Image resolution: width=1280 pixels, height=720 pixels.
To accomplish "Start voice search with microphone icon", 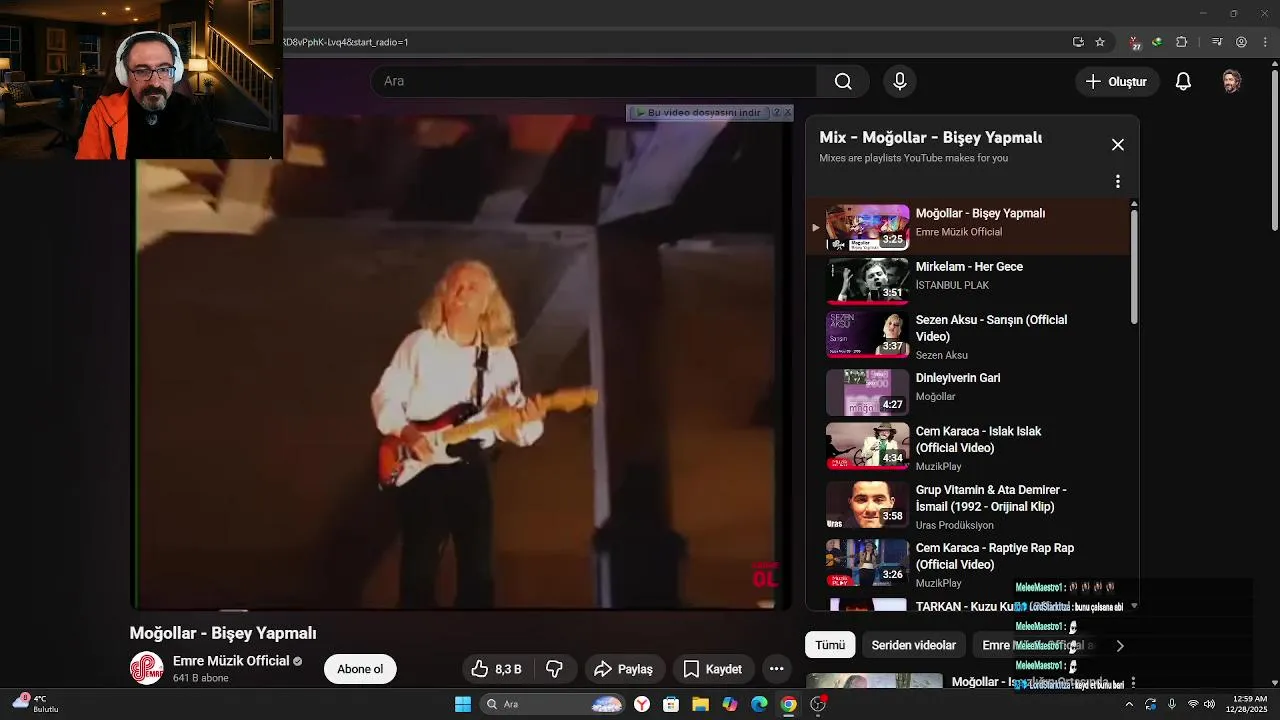I will (x=899, y=82).
